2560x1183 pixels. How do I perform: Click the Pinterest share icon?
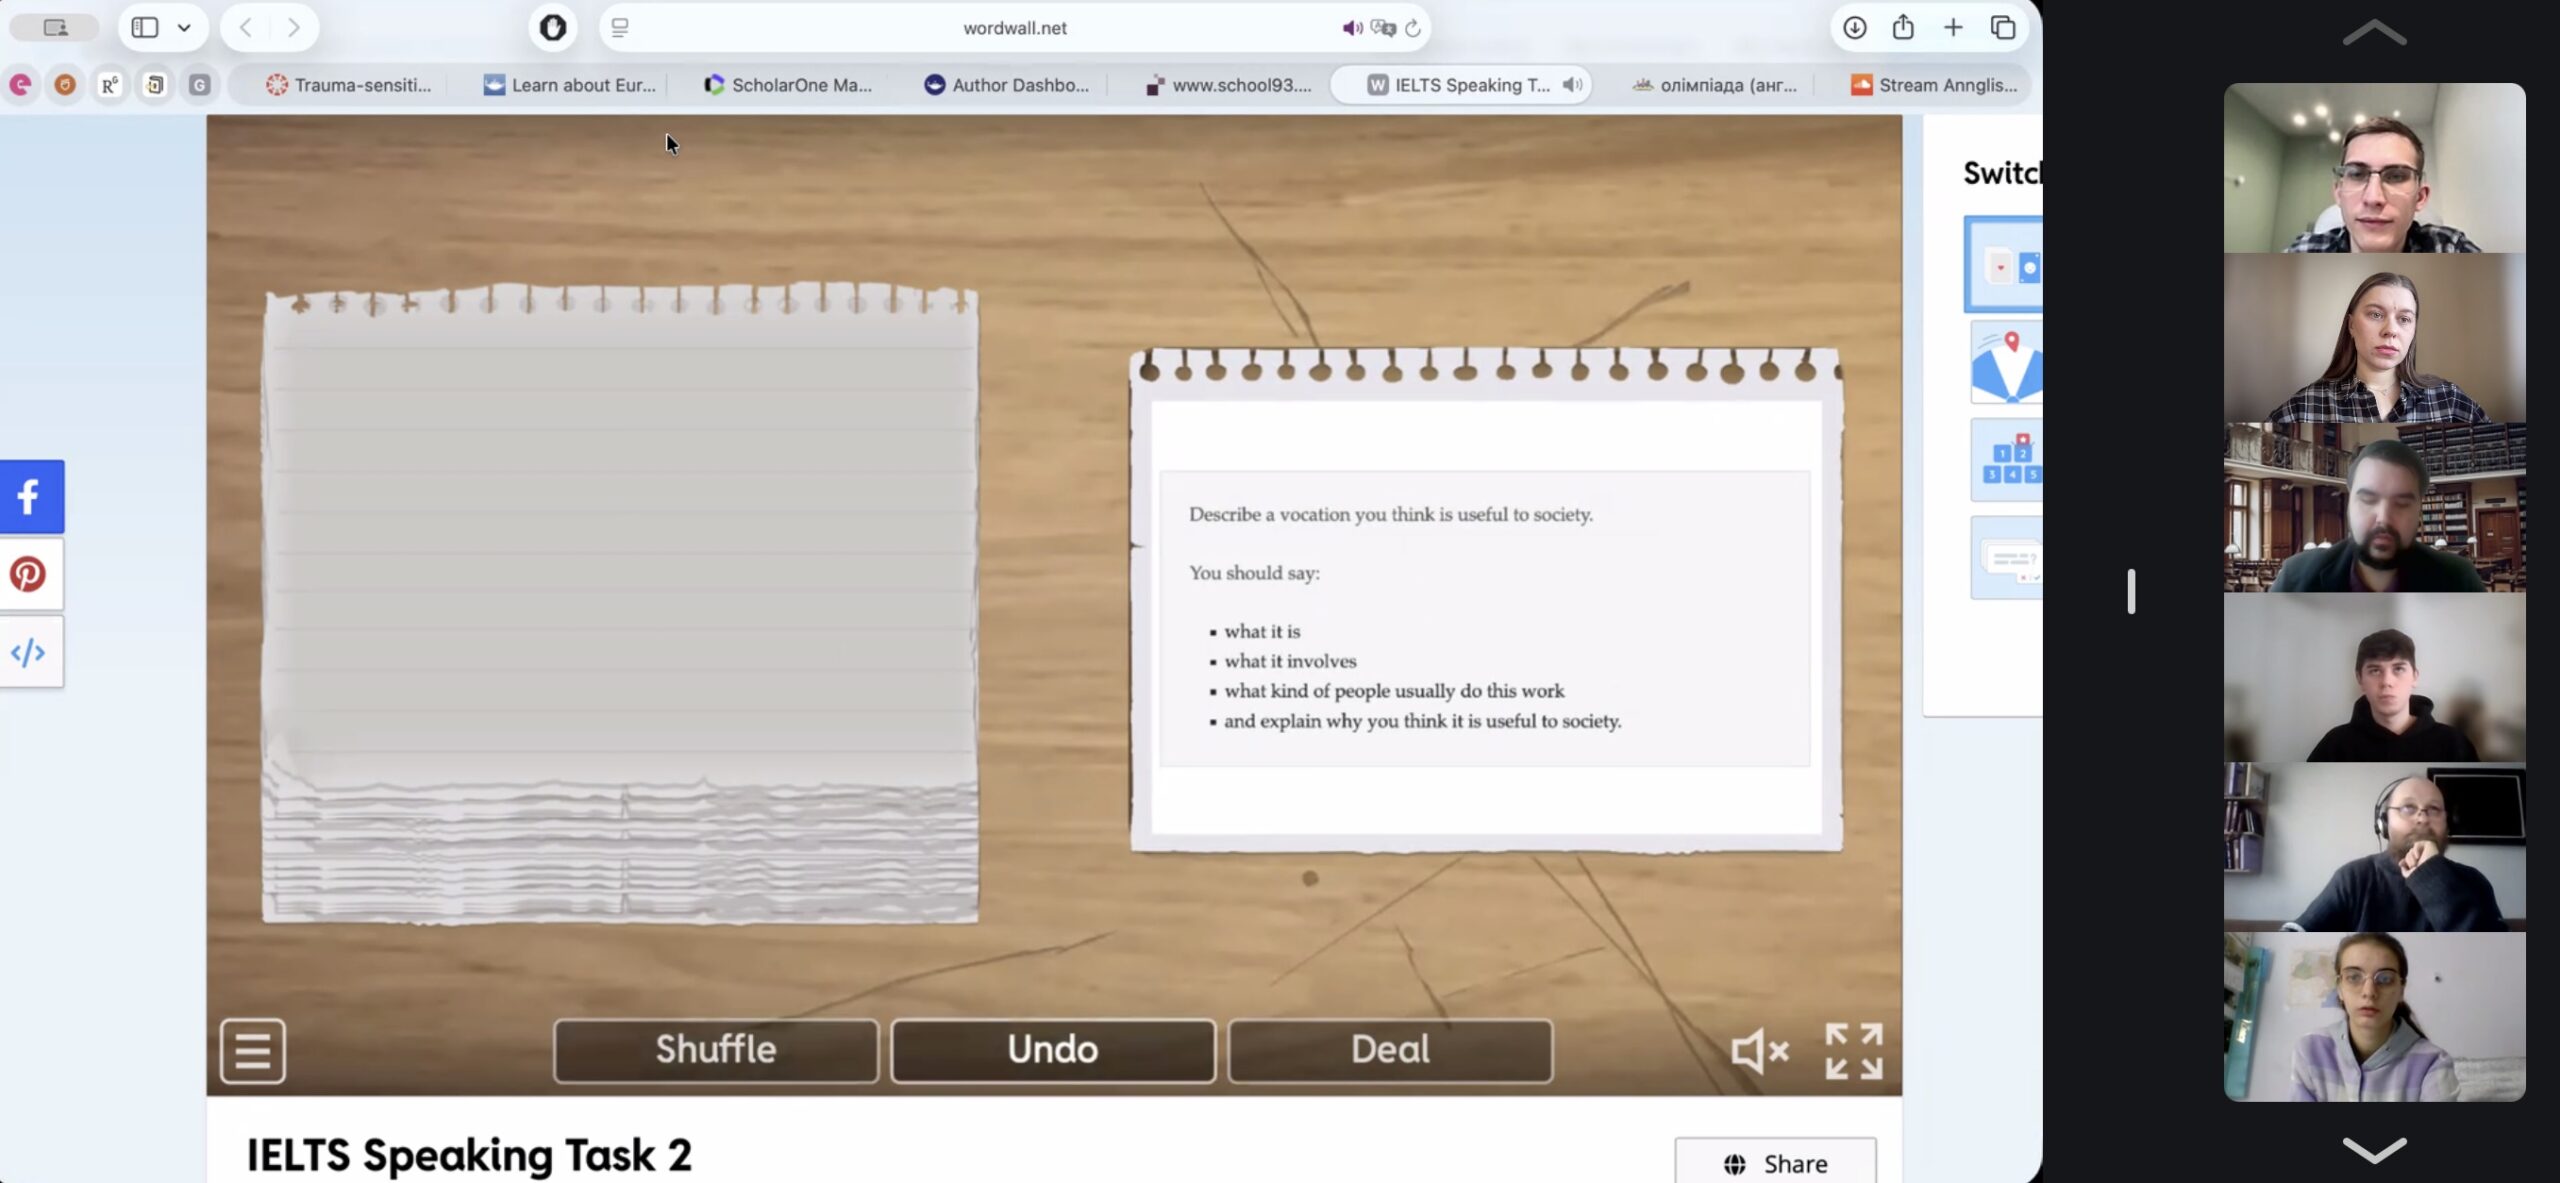point(30,574)
